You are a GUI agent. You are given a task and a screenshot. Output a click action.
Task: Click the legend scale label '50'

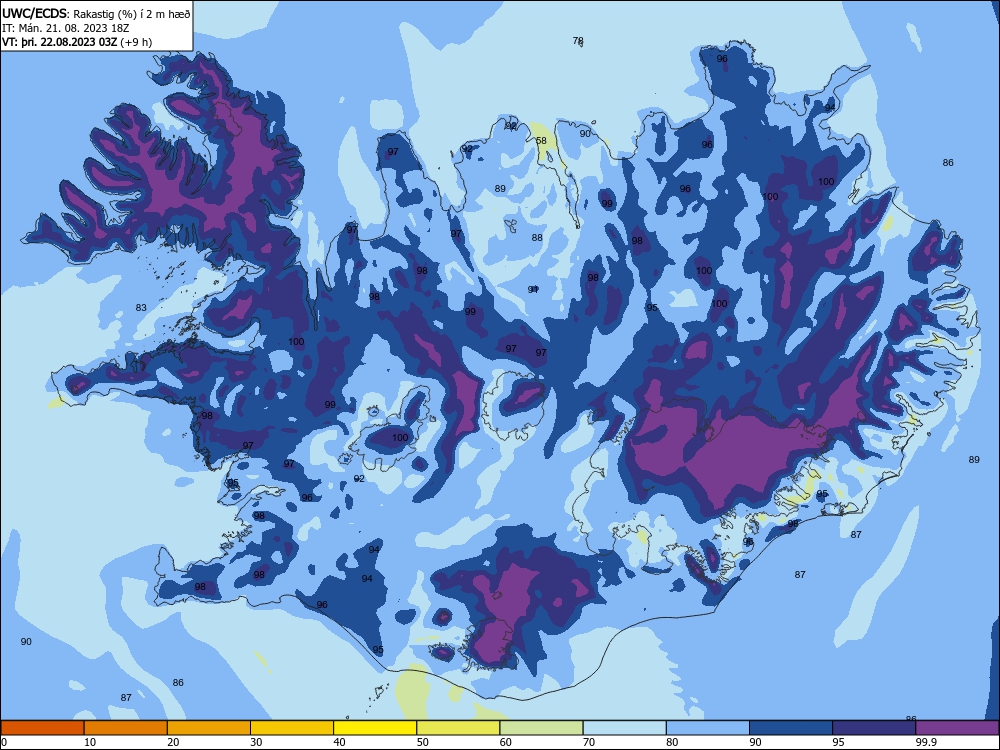[x=422, y=742]
